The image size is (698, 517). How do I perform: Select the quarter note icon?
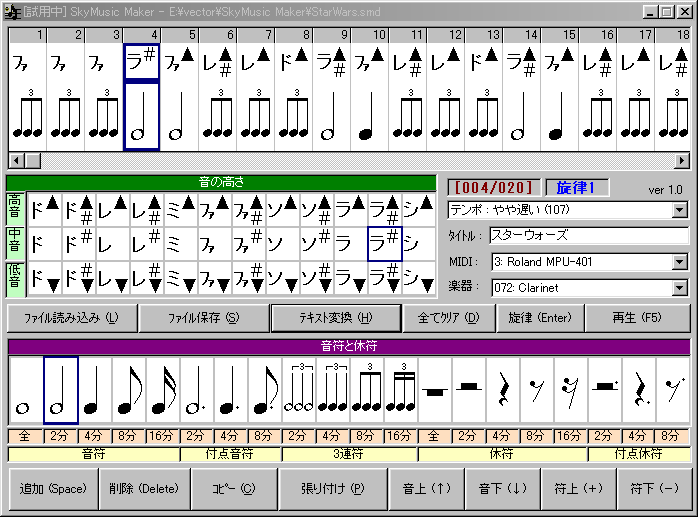tap(94, 391)
